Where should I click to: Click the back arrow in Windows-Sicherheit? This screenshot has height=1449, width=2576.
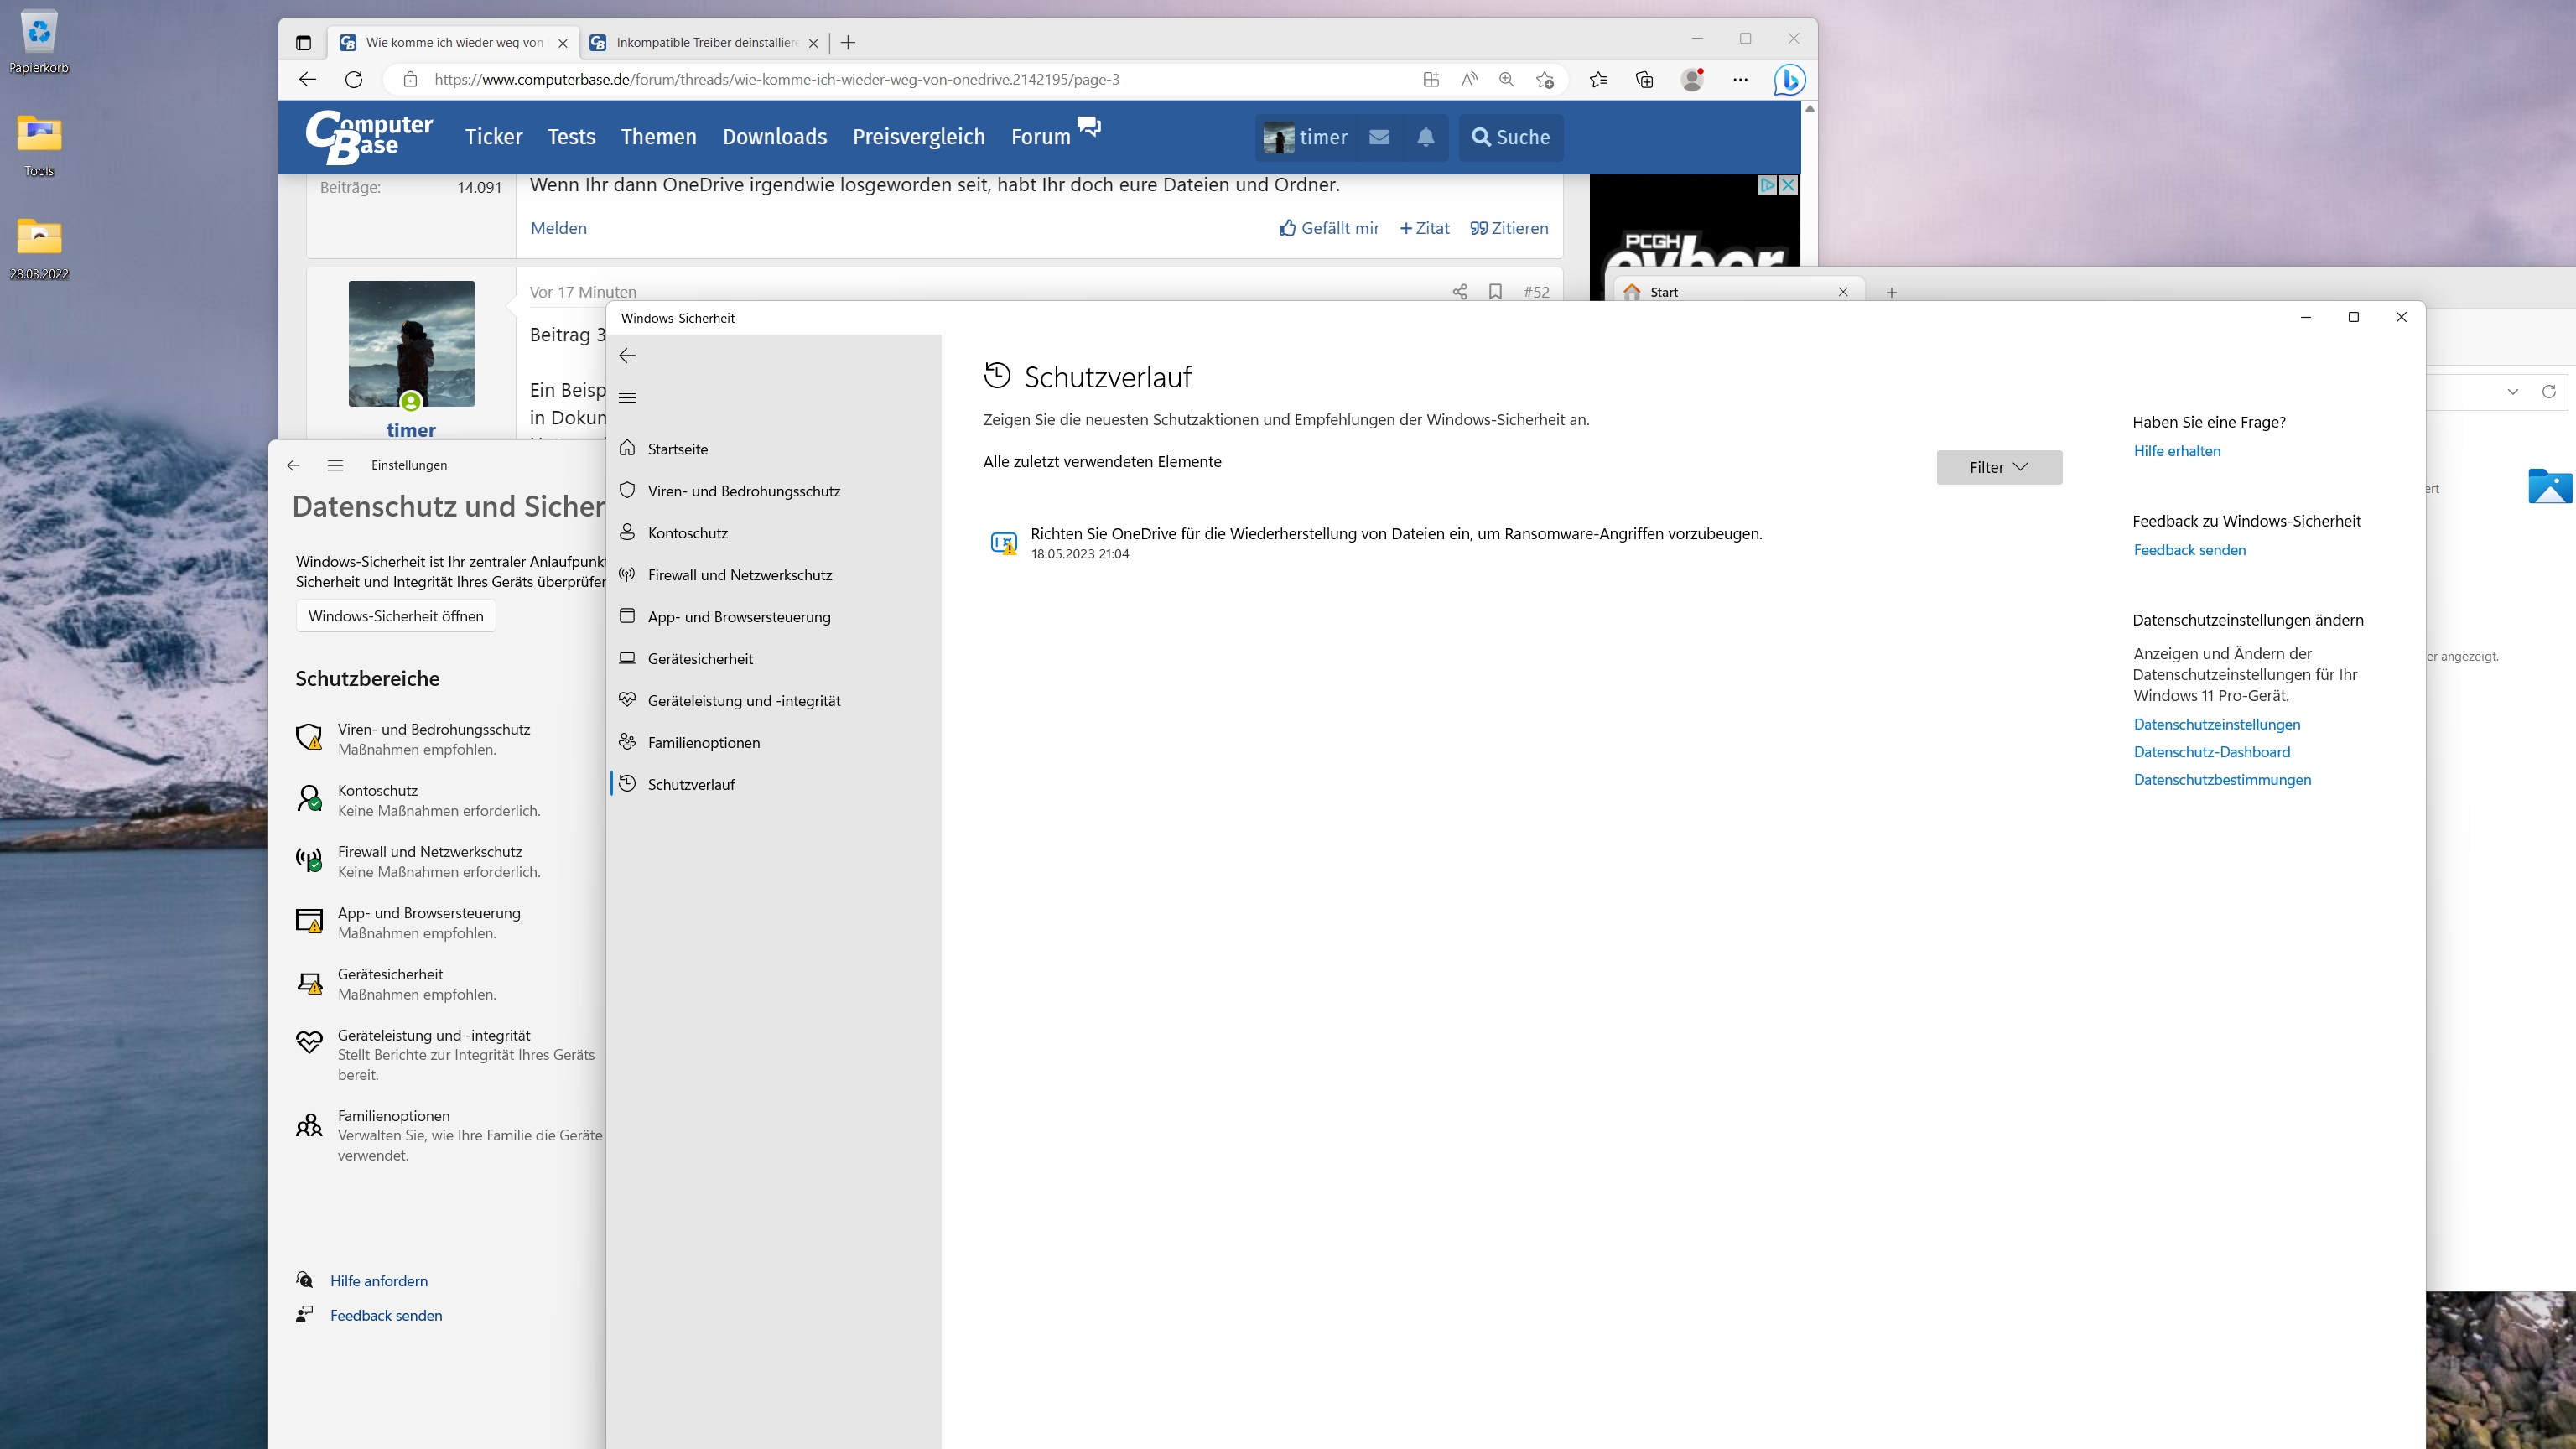tap(628, 356)
